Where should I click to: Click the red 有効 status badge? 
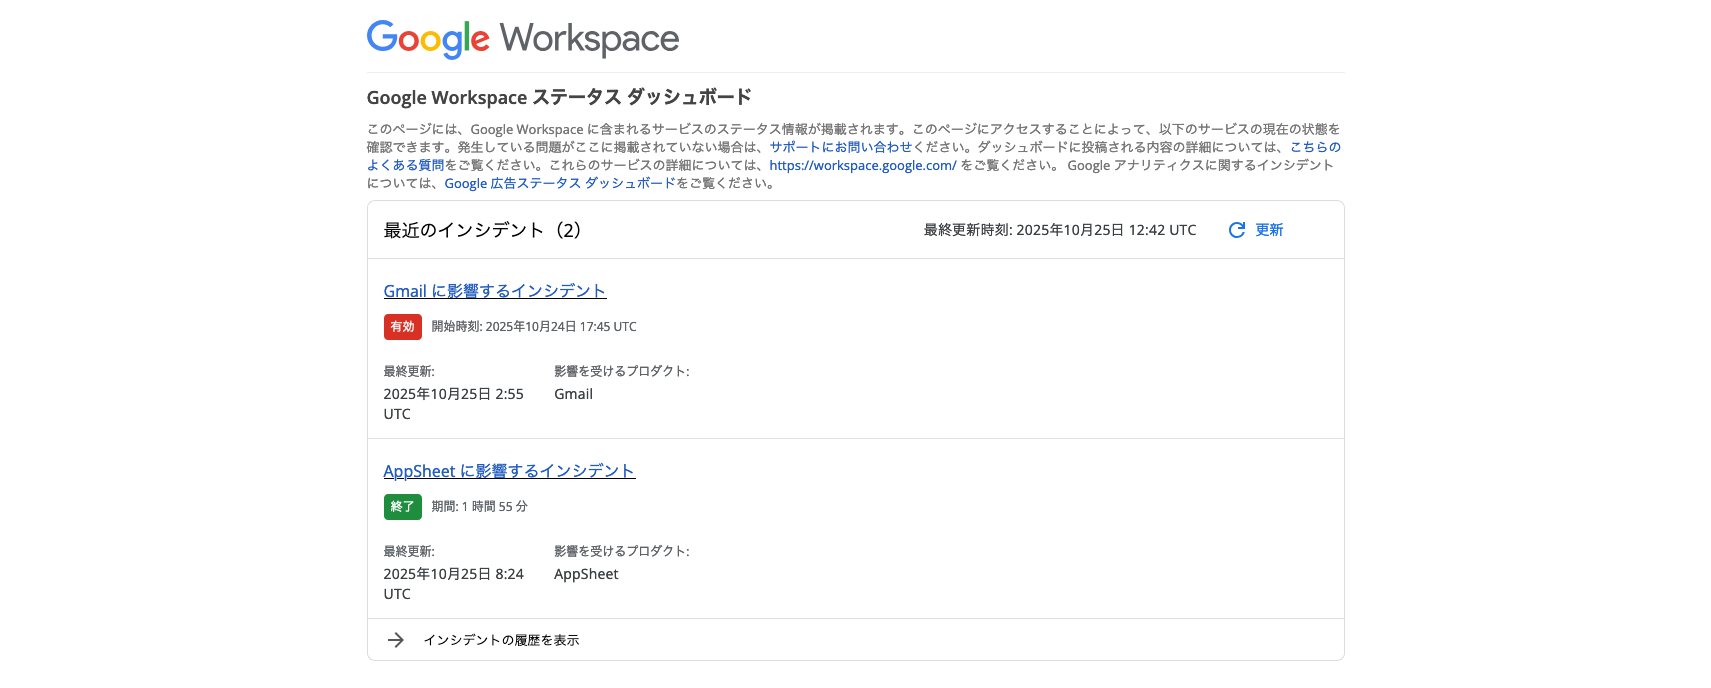(402, 327)
